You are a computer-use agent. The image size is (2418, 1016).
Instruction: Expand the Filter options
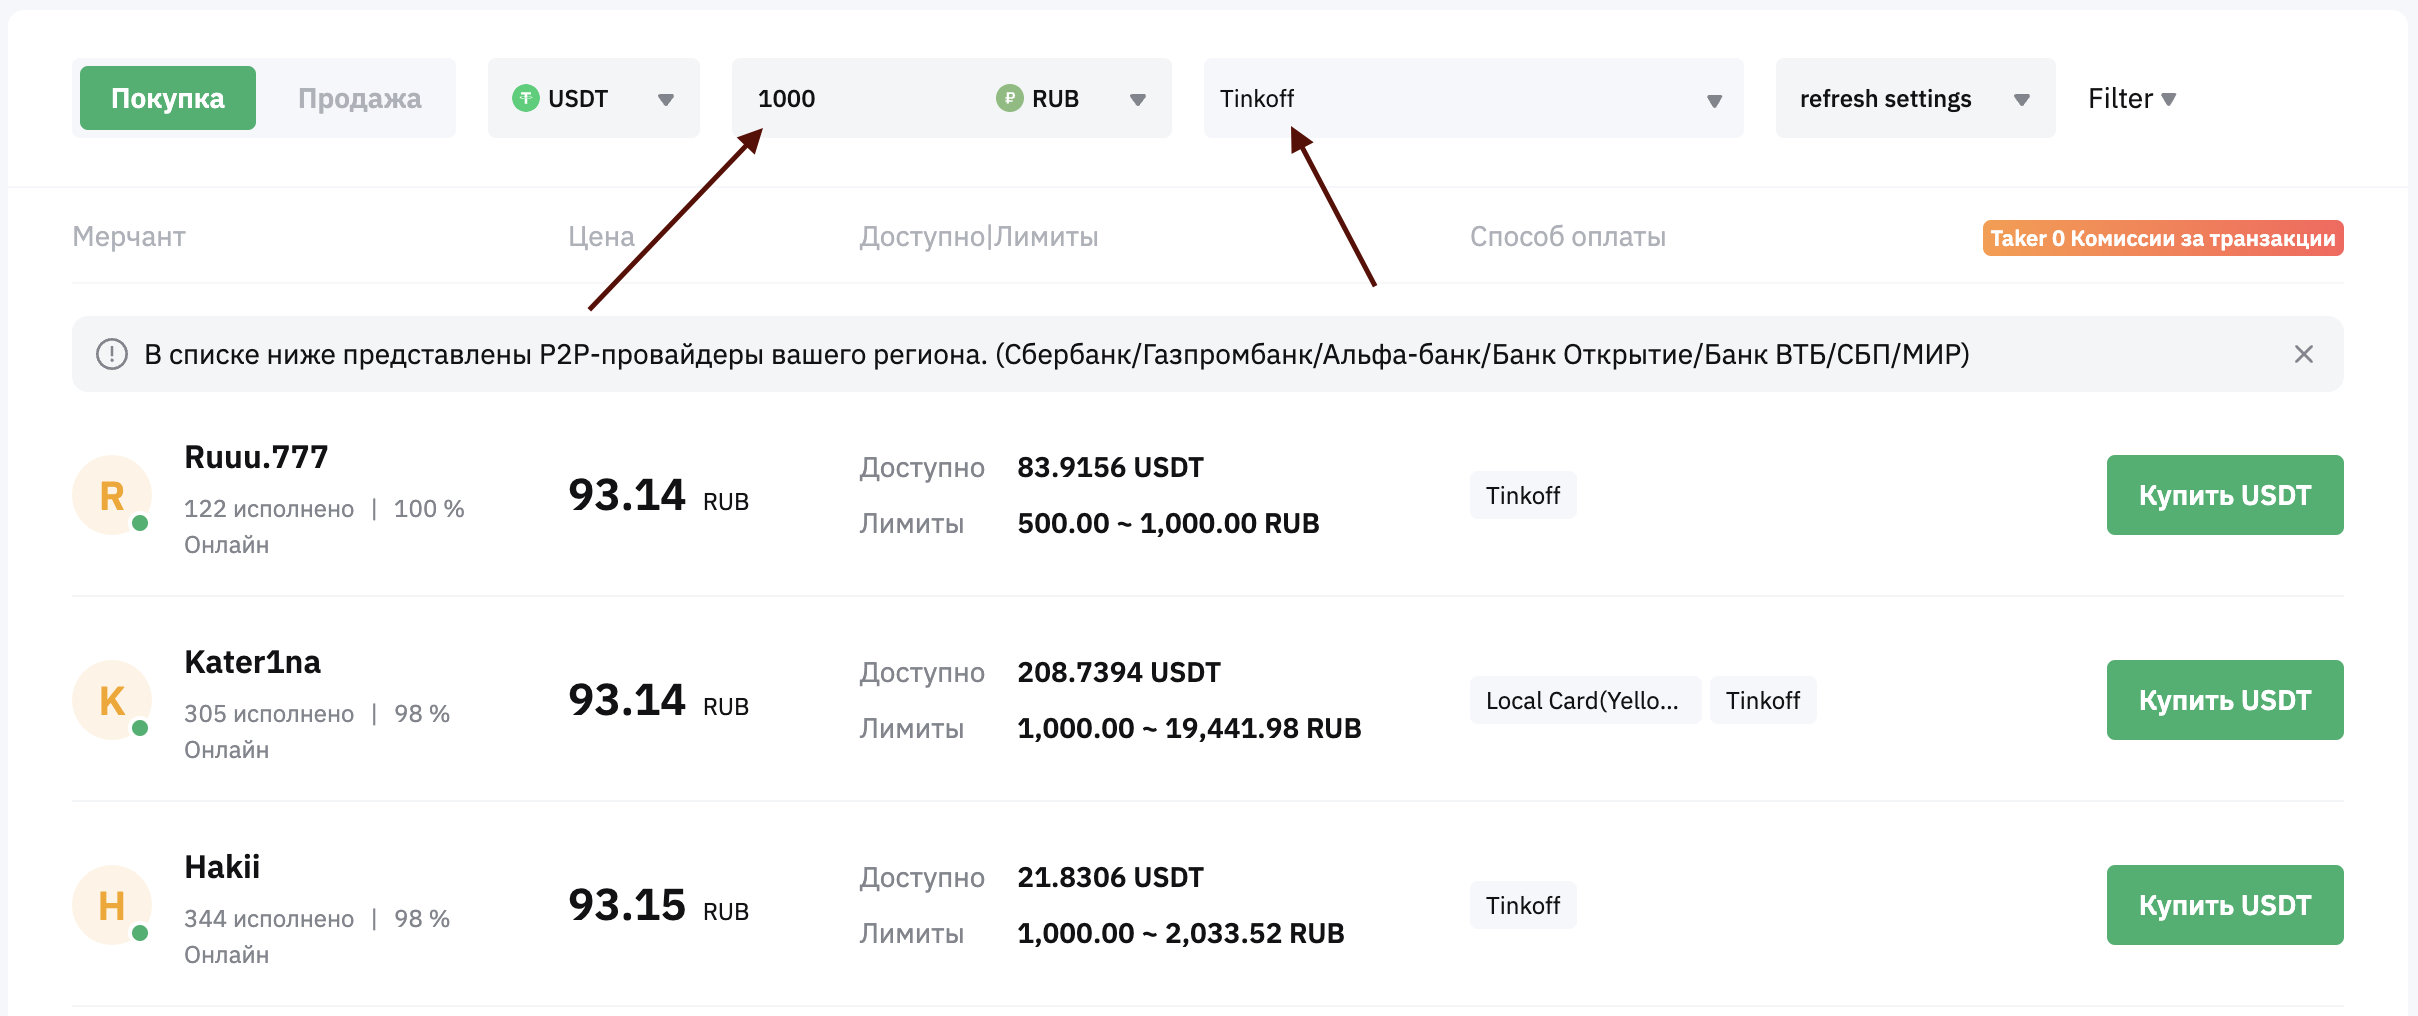pyautogui.click(x=2131, y=99)
